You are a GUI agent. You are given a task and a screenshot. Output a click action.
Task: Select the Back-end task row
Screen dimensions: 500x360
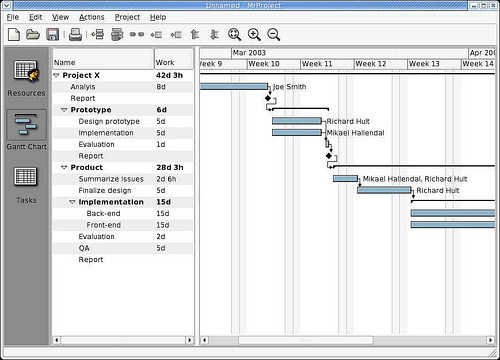pyautogui.click(x=123, y=213)
